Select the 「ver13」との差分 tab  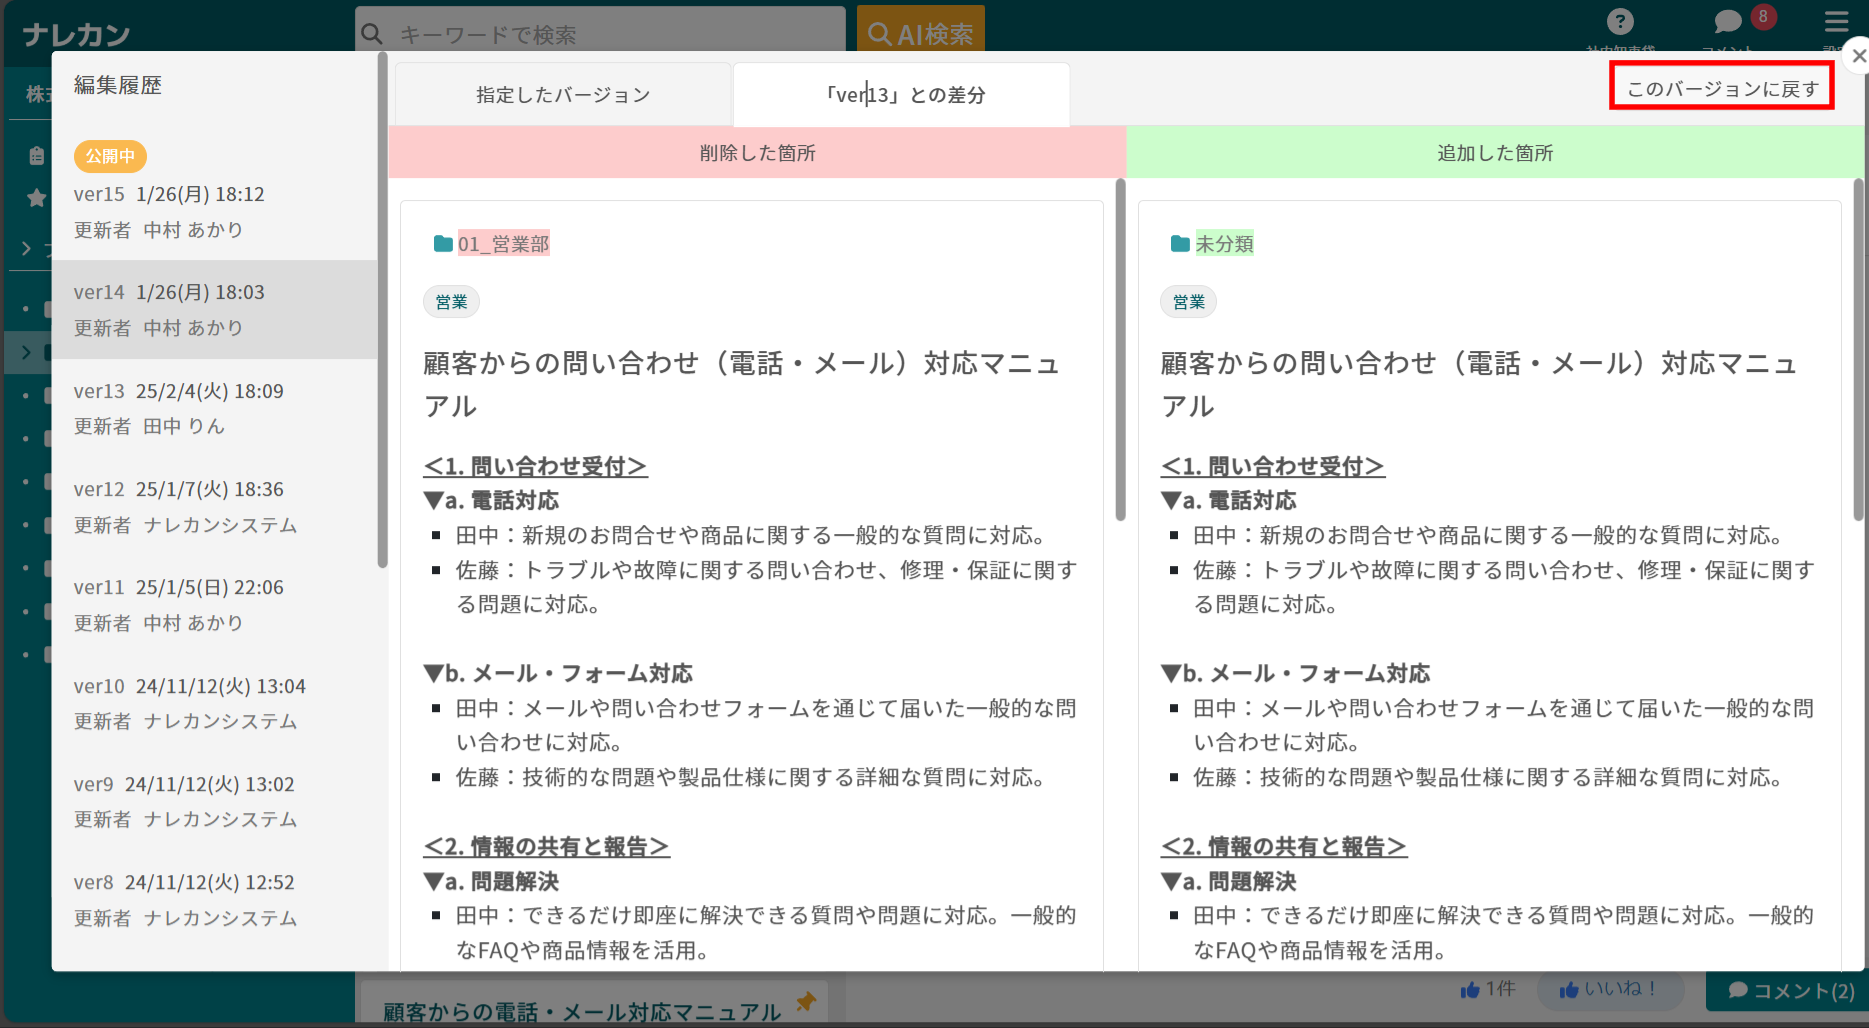click(x=901, y=94)
